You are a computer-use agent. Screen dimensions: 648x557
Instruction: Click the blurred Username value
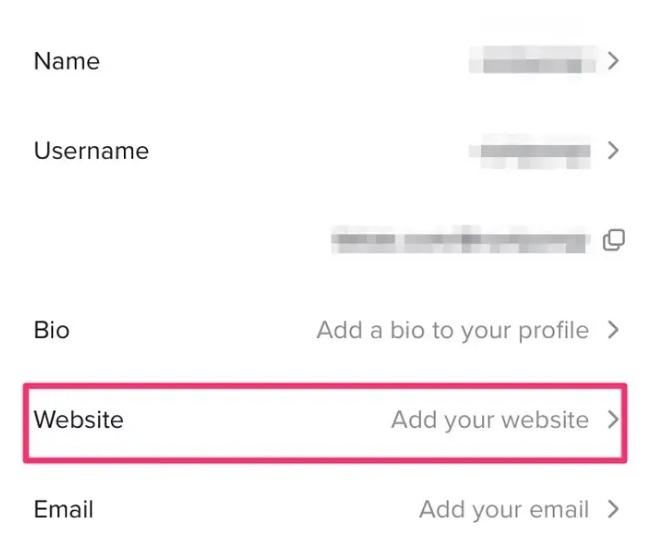(x=530, y=151)
